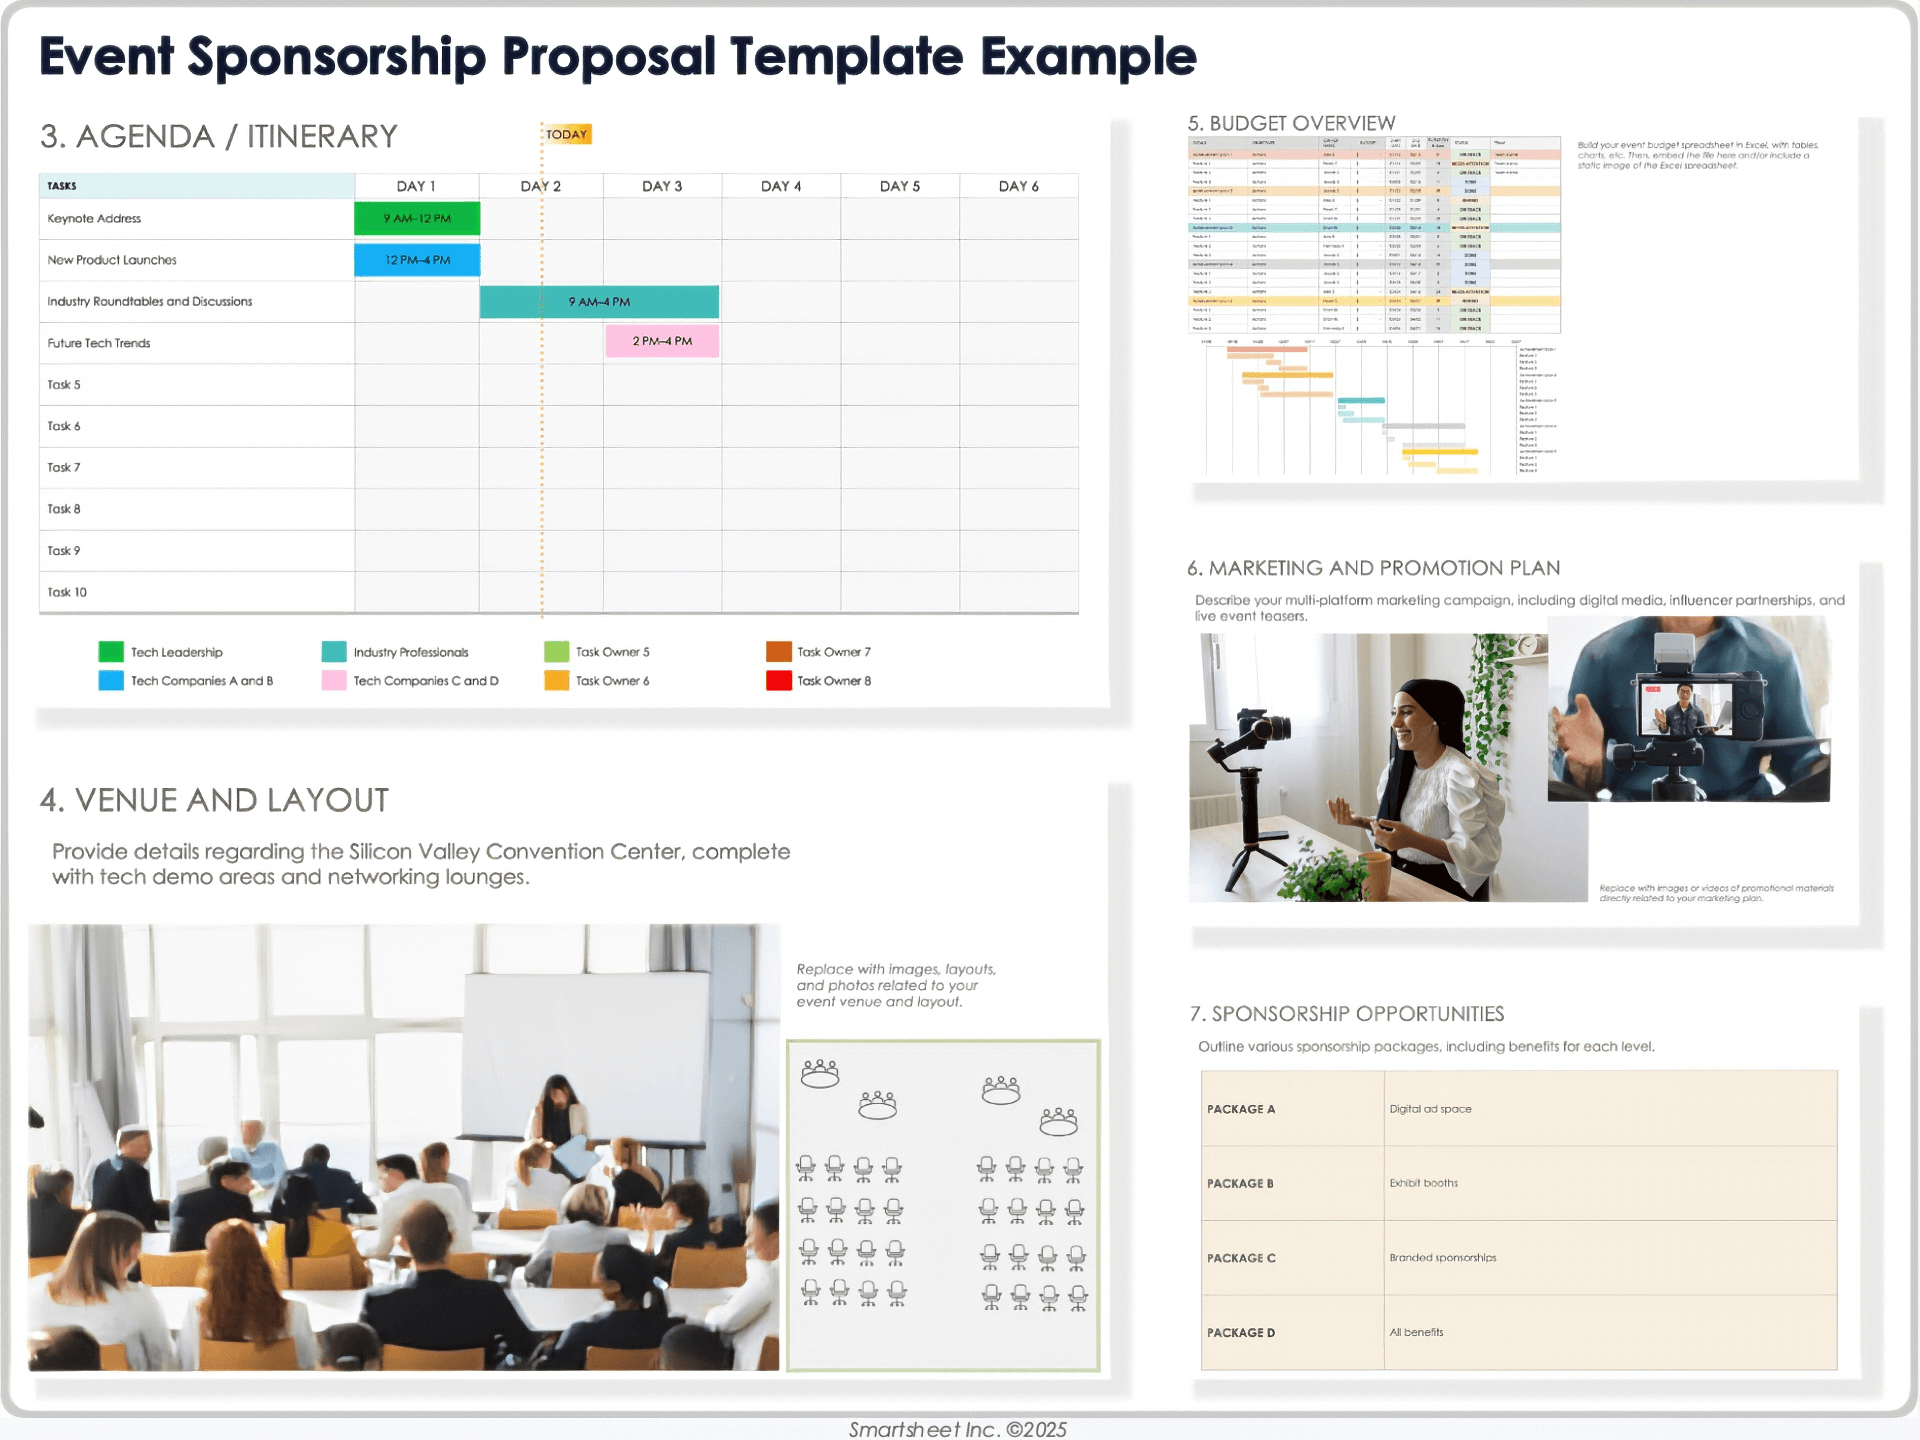
Task: Click the Task Owner 8 red swatch
Action: (779, 680)
